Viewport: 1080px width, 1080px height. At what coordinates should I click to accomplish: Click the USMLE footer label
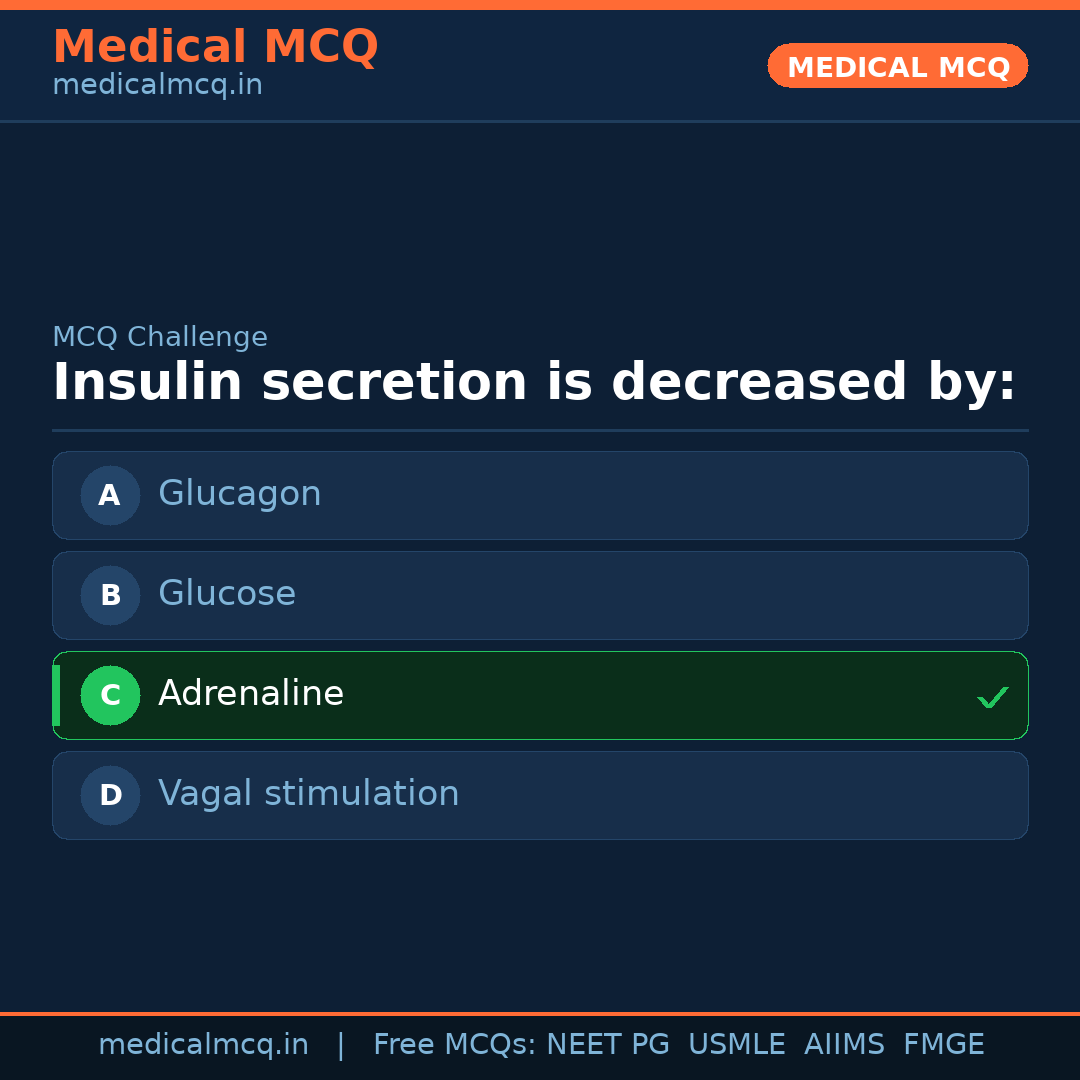[x=736, y=1045]
